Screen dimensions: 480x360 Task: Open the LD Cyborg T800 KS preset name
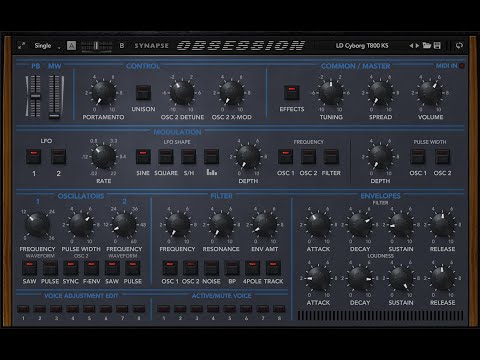362,46
